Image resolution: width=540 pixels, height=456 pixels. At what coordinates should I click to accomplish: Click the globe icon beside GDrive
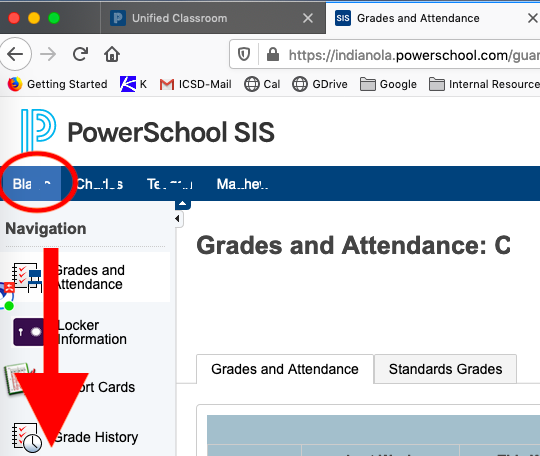[x=300, y=84]
